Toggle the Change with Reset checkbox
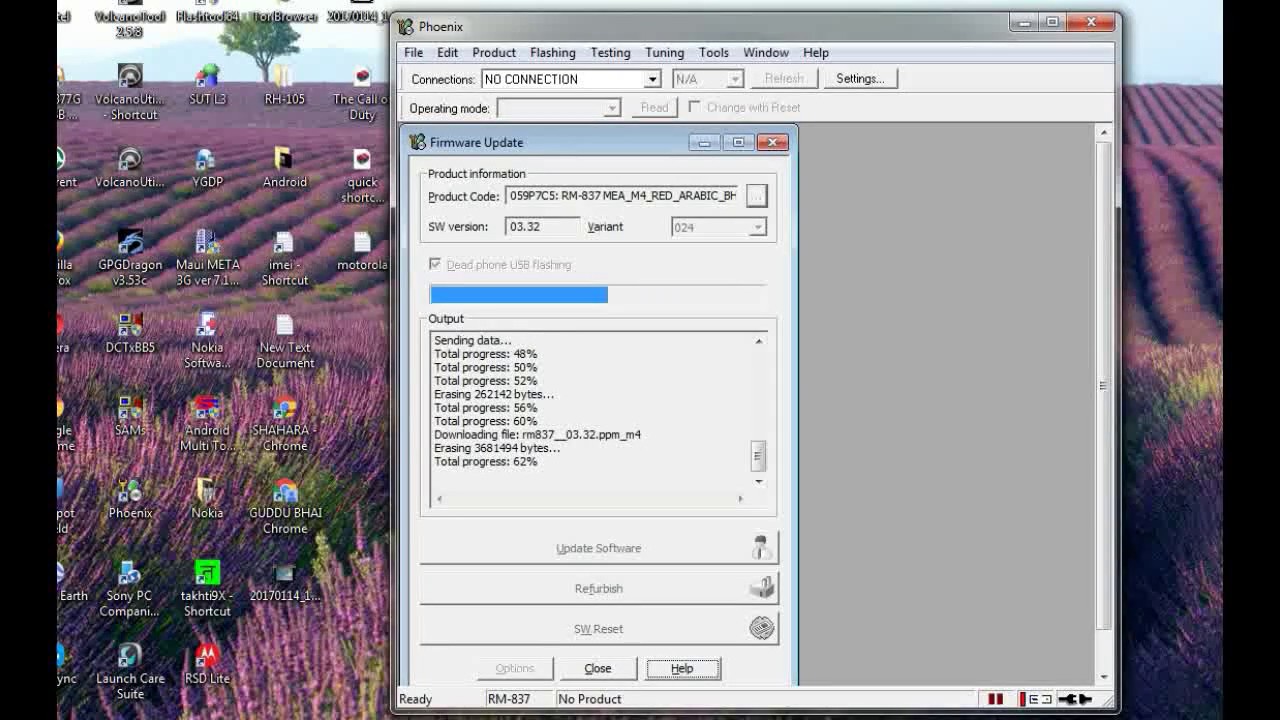 (694, 107)
